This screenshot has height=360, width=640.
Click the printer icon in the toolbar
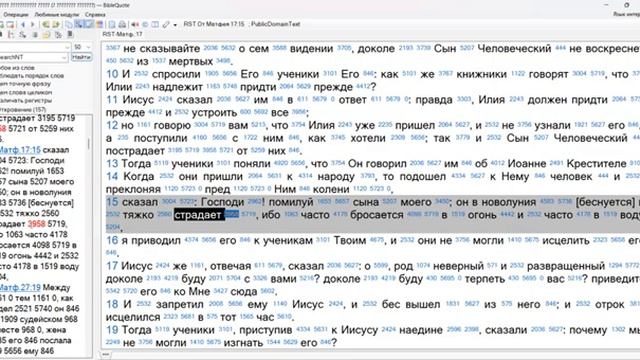[x=122, y=24]
